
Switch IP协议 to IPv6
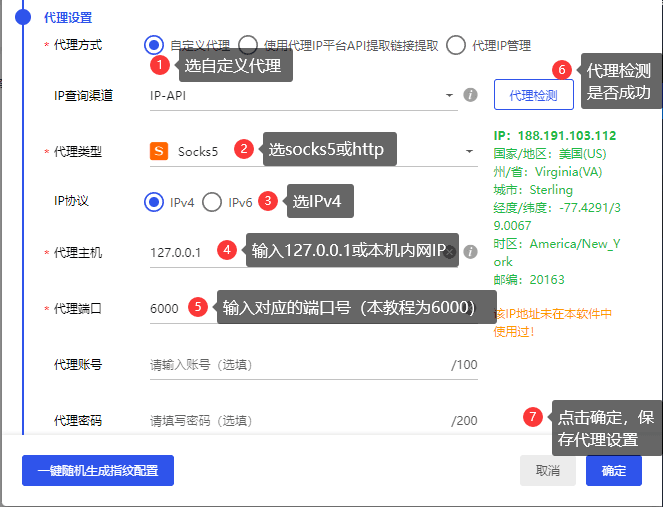212,202
